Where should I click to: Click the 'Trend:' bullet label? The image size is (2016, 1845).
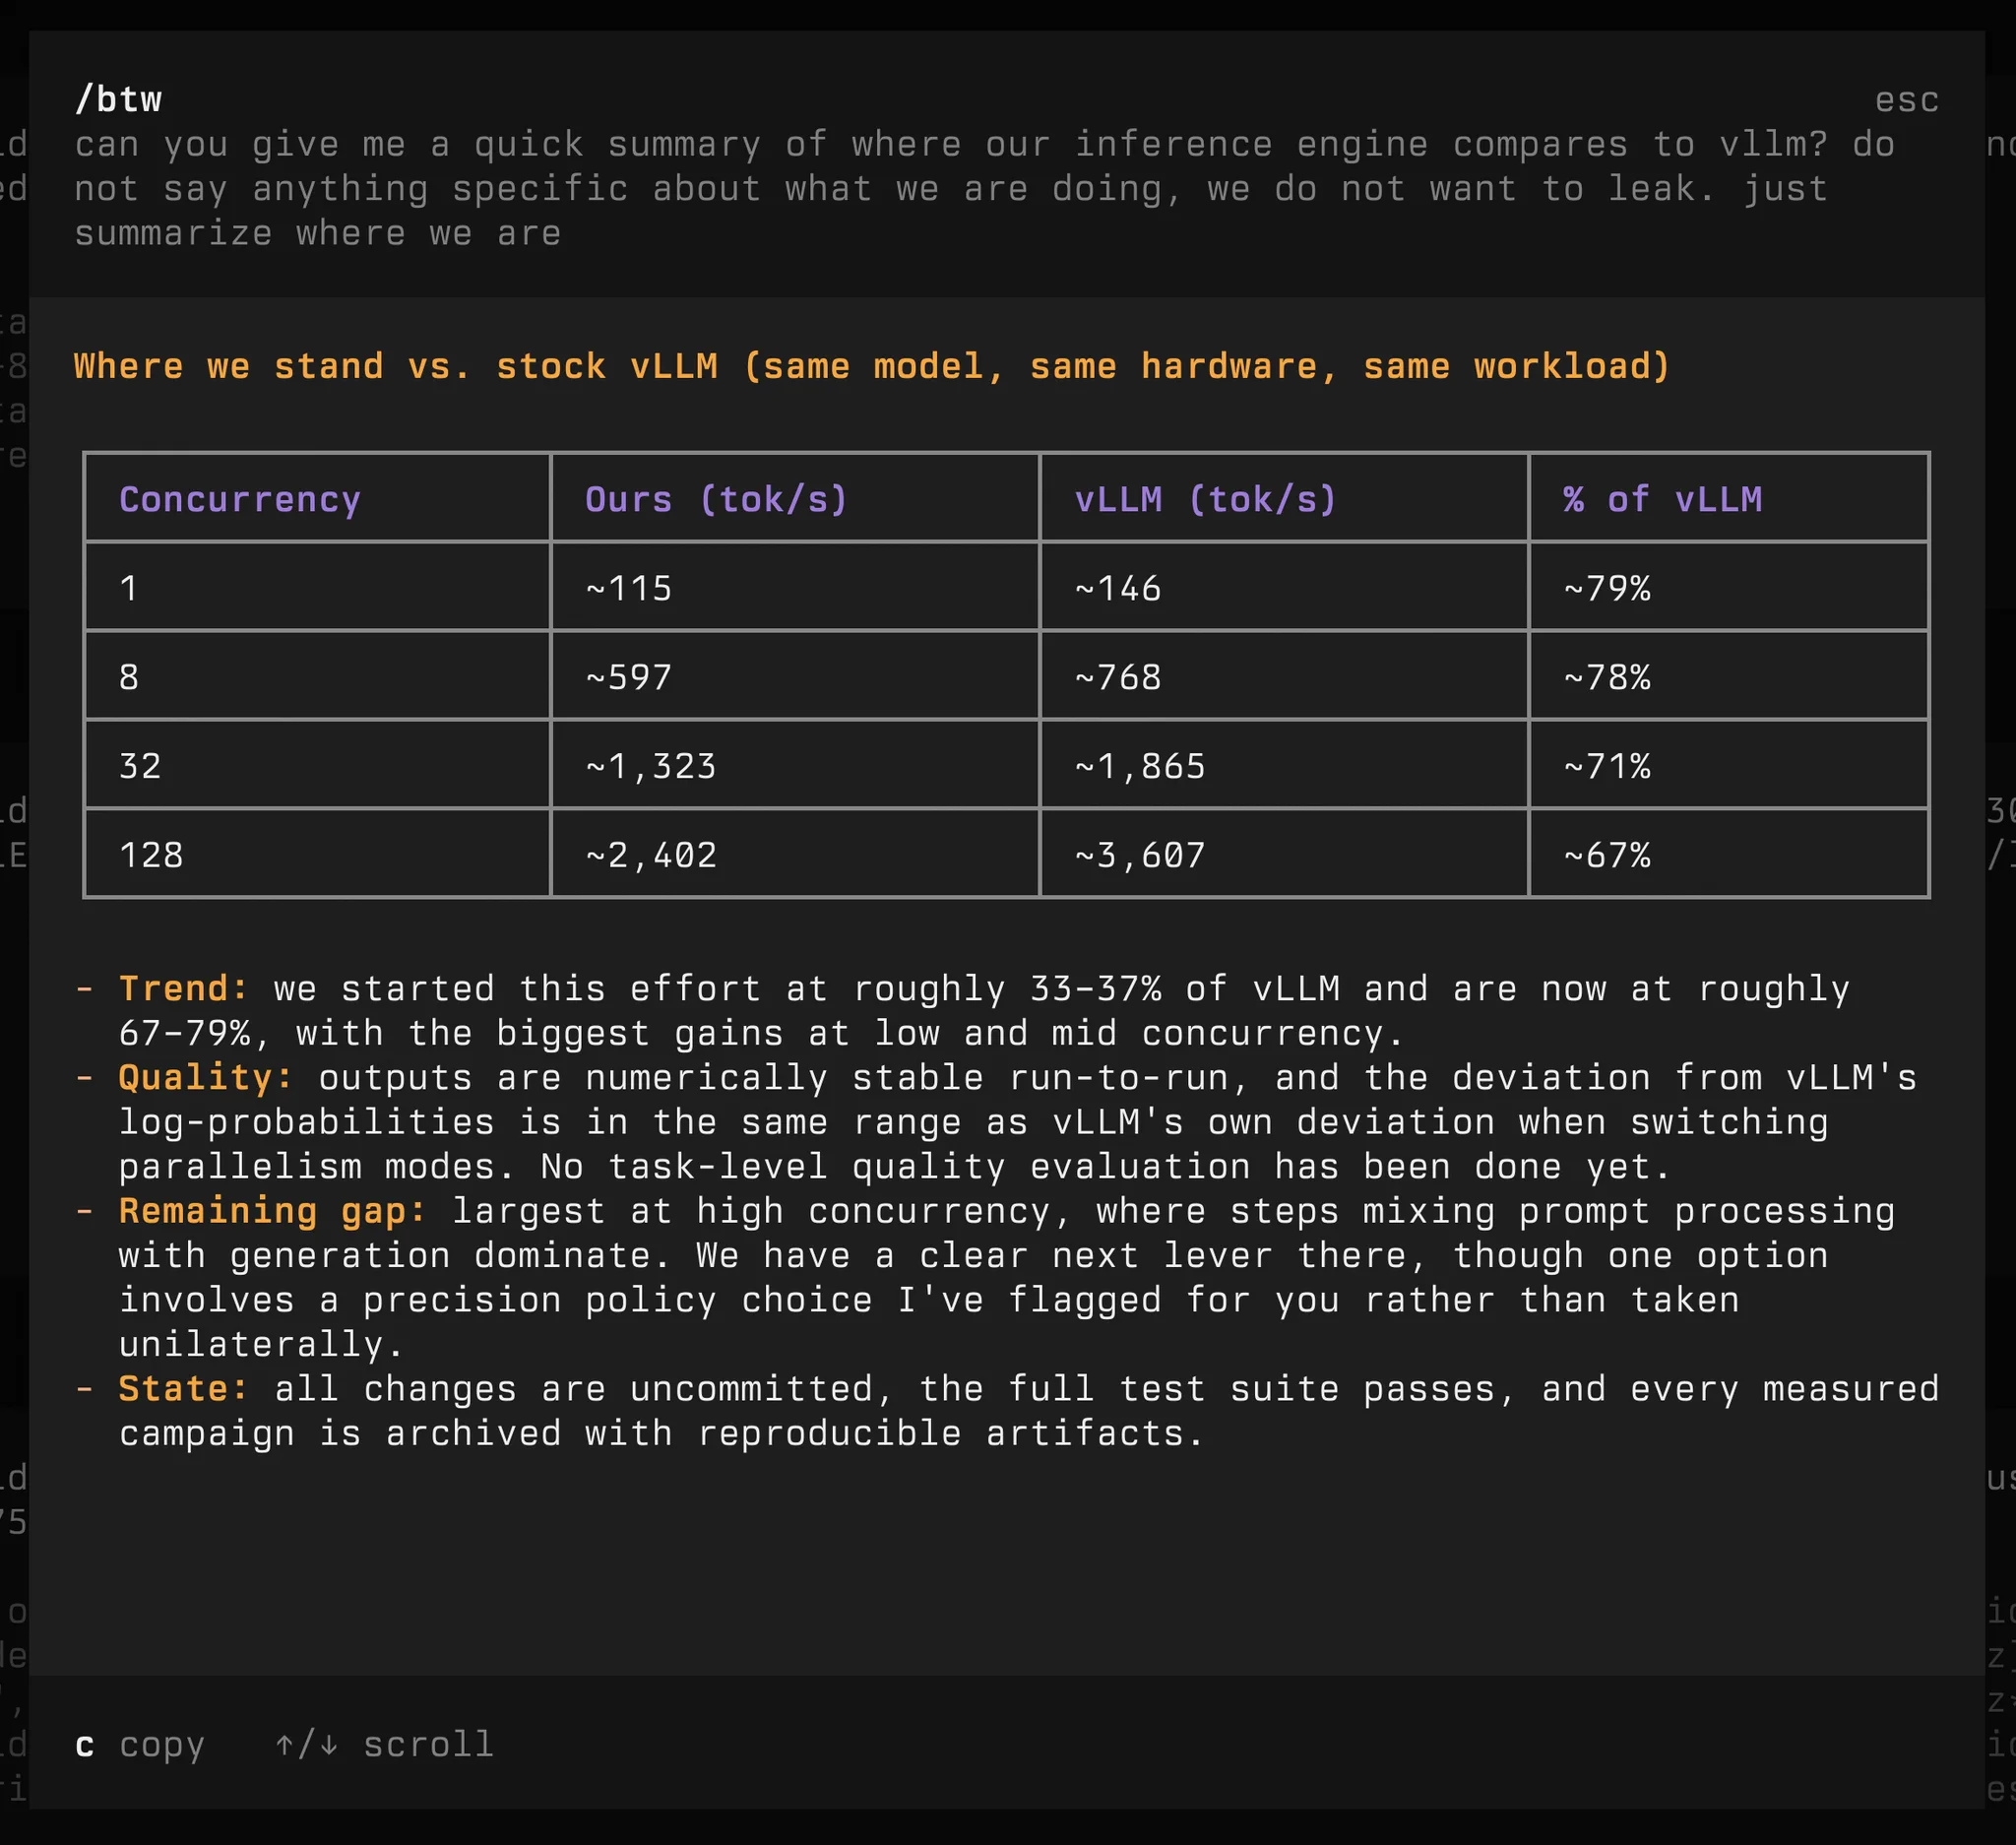[x=184, y=988]
